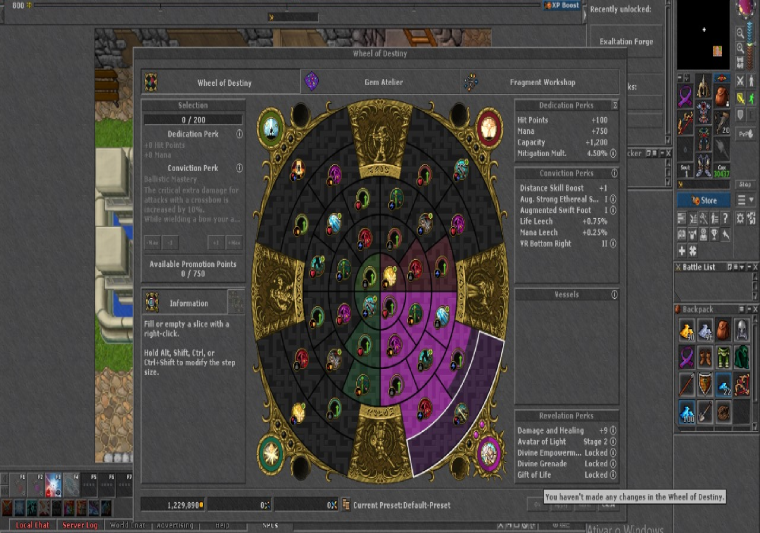The image size is (760, 533).
Task: Show details for Damage and Healing +9
Action: coord(613,430)
